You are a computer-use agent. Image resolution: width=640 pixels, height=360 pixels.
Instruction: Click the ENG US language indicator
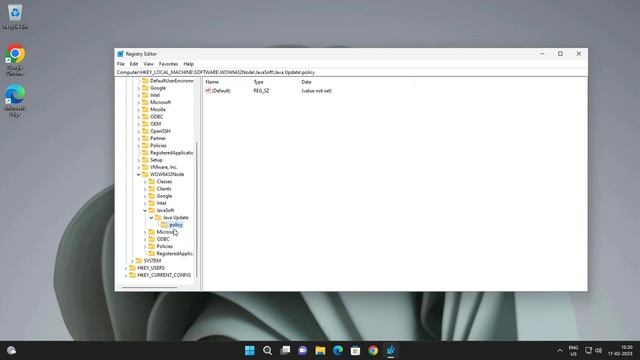(x=573, y=351)
